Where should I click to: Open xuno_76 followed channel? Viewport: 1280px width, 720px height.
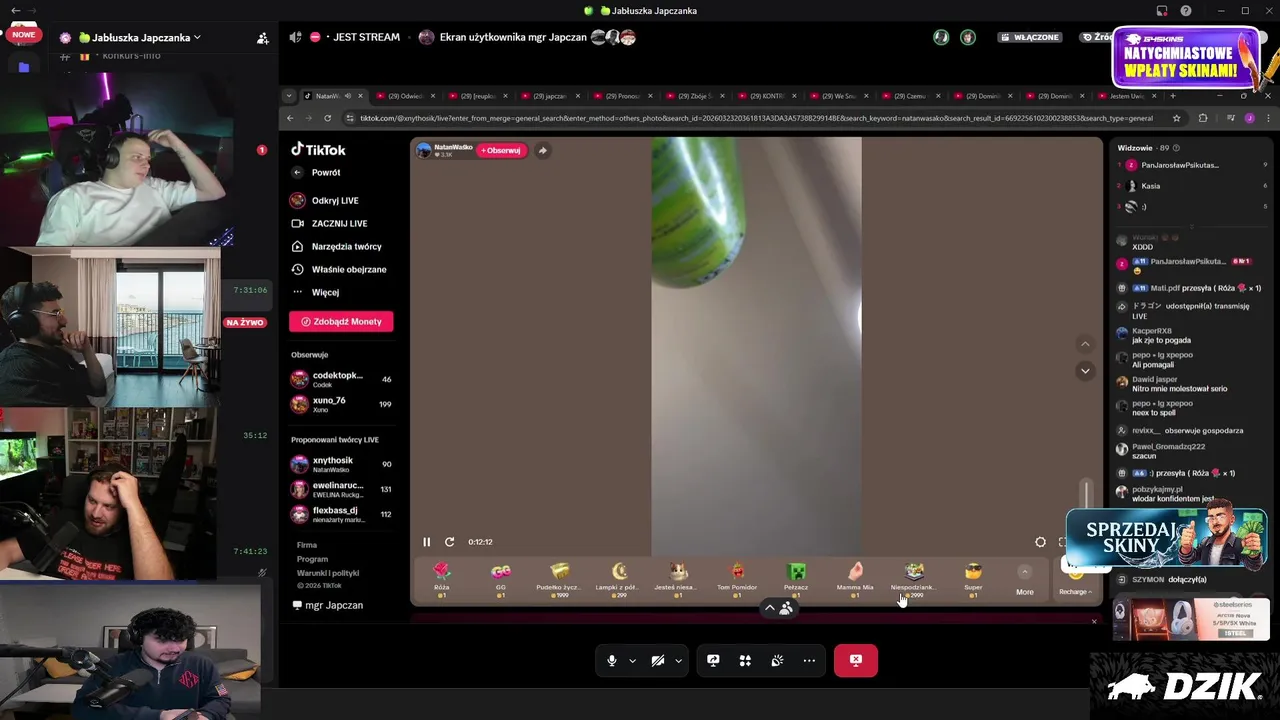point(341,404)
